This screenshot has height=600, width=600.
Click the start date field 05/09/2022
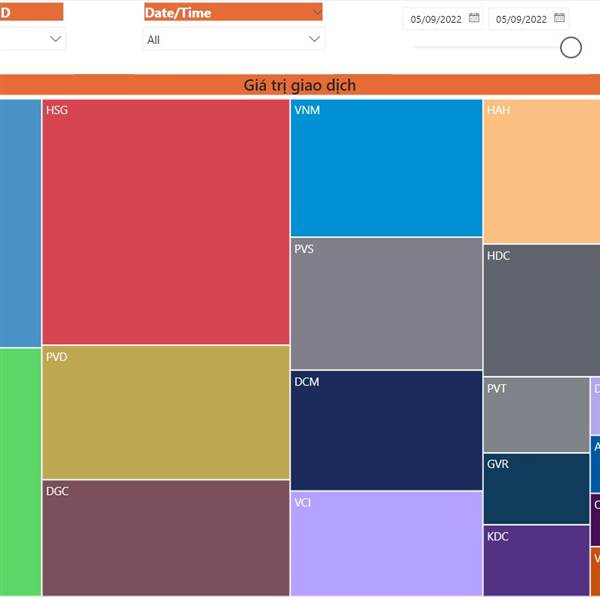[x=443, y=19]
